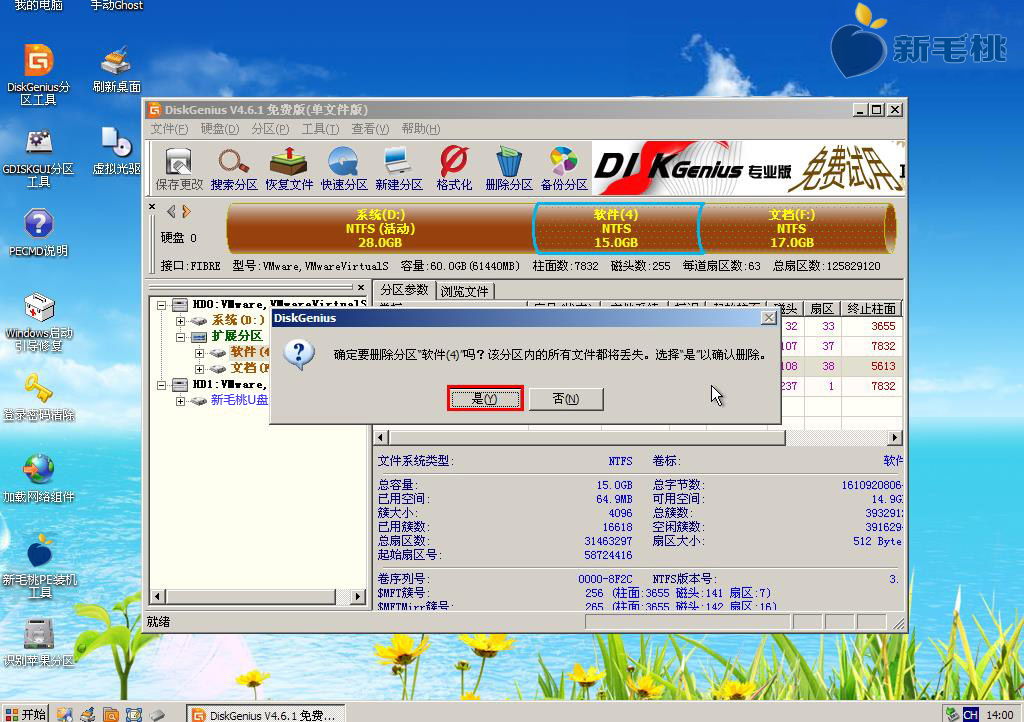Click the CH language indicator in tray

pyautogui.click(x=970, y=714)
